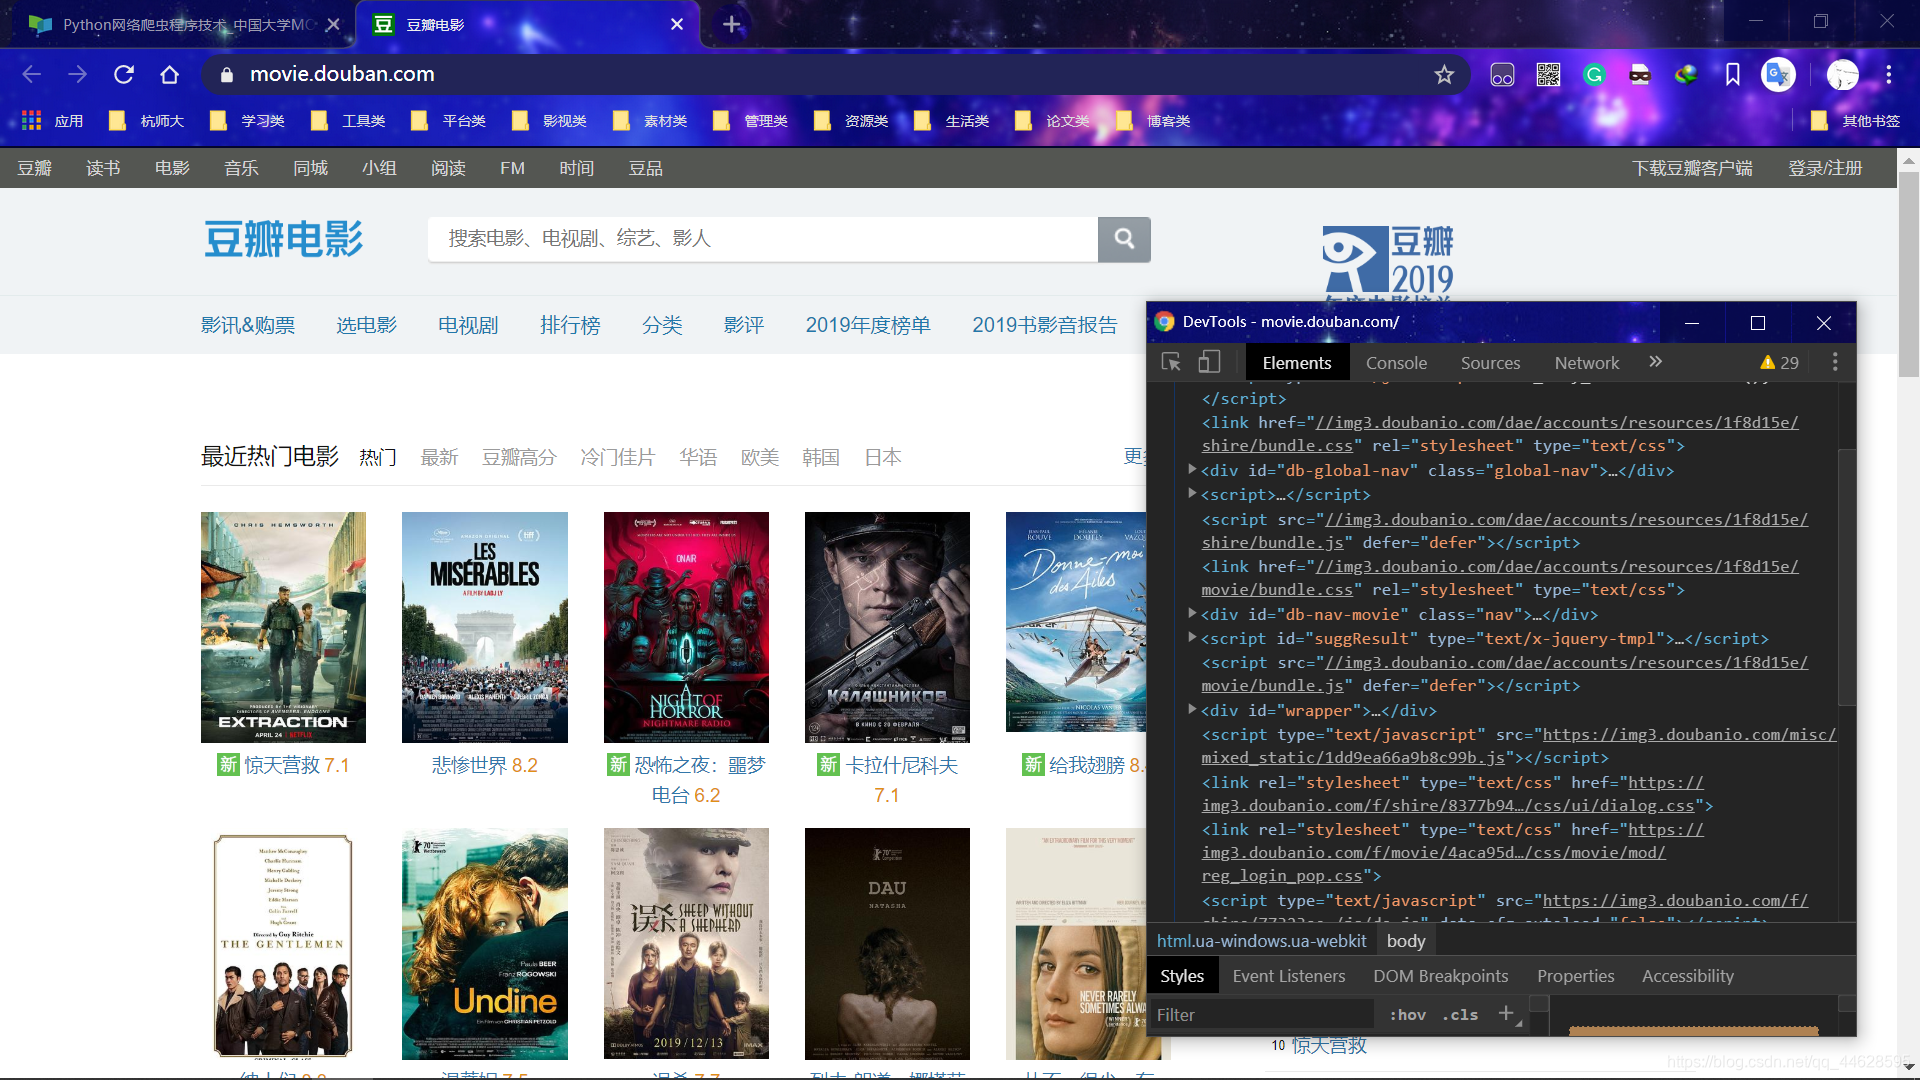Filter hot movies by 豆瓣高分
1920x1080 pixels.
519,457
